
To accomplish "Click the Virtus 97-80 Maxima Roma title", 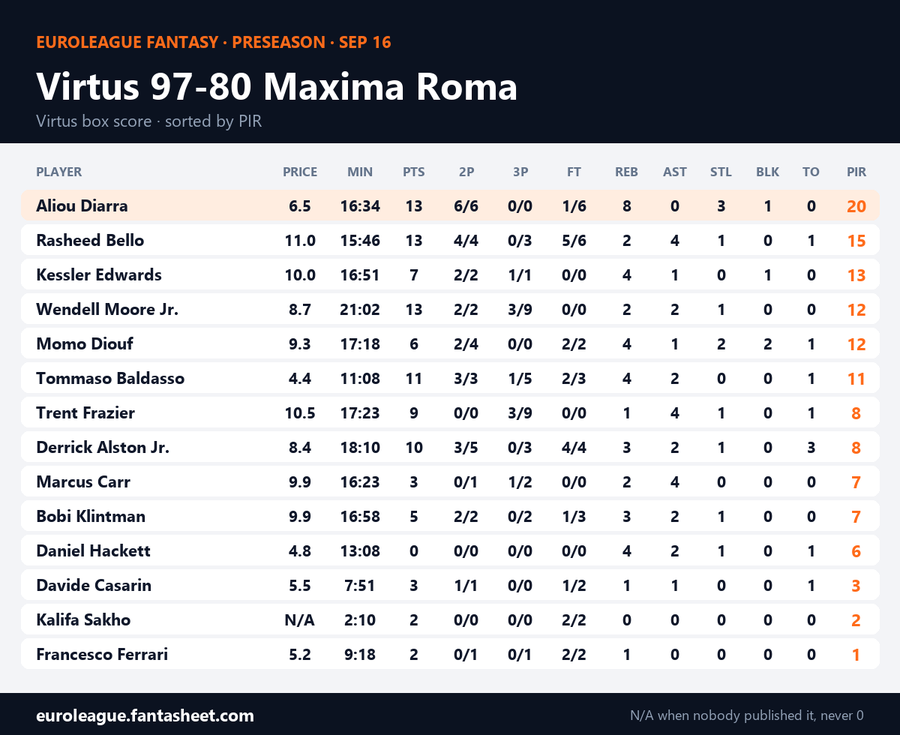I will pos(277,87).
